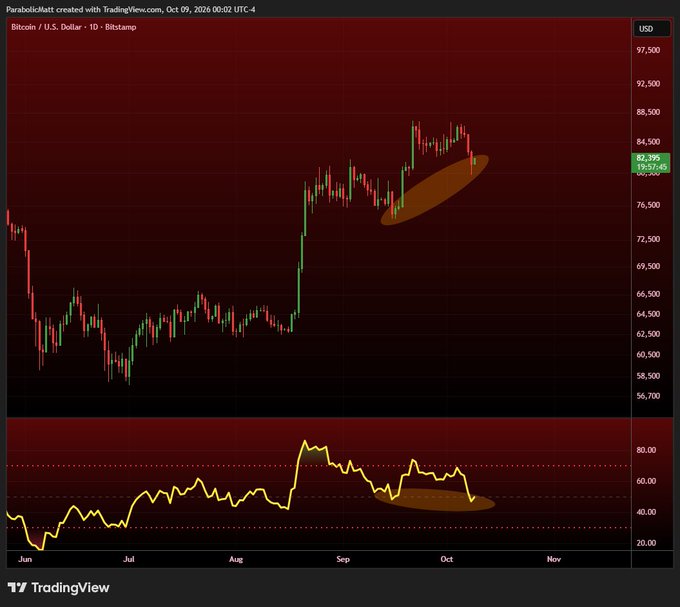The image size is (680, 607).
Task: Click the 76,500 price axis label
Action: [648, 205]
